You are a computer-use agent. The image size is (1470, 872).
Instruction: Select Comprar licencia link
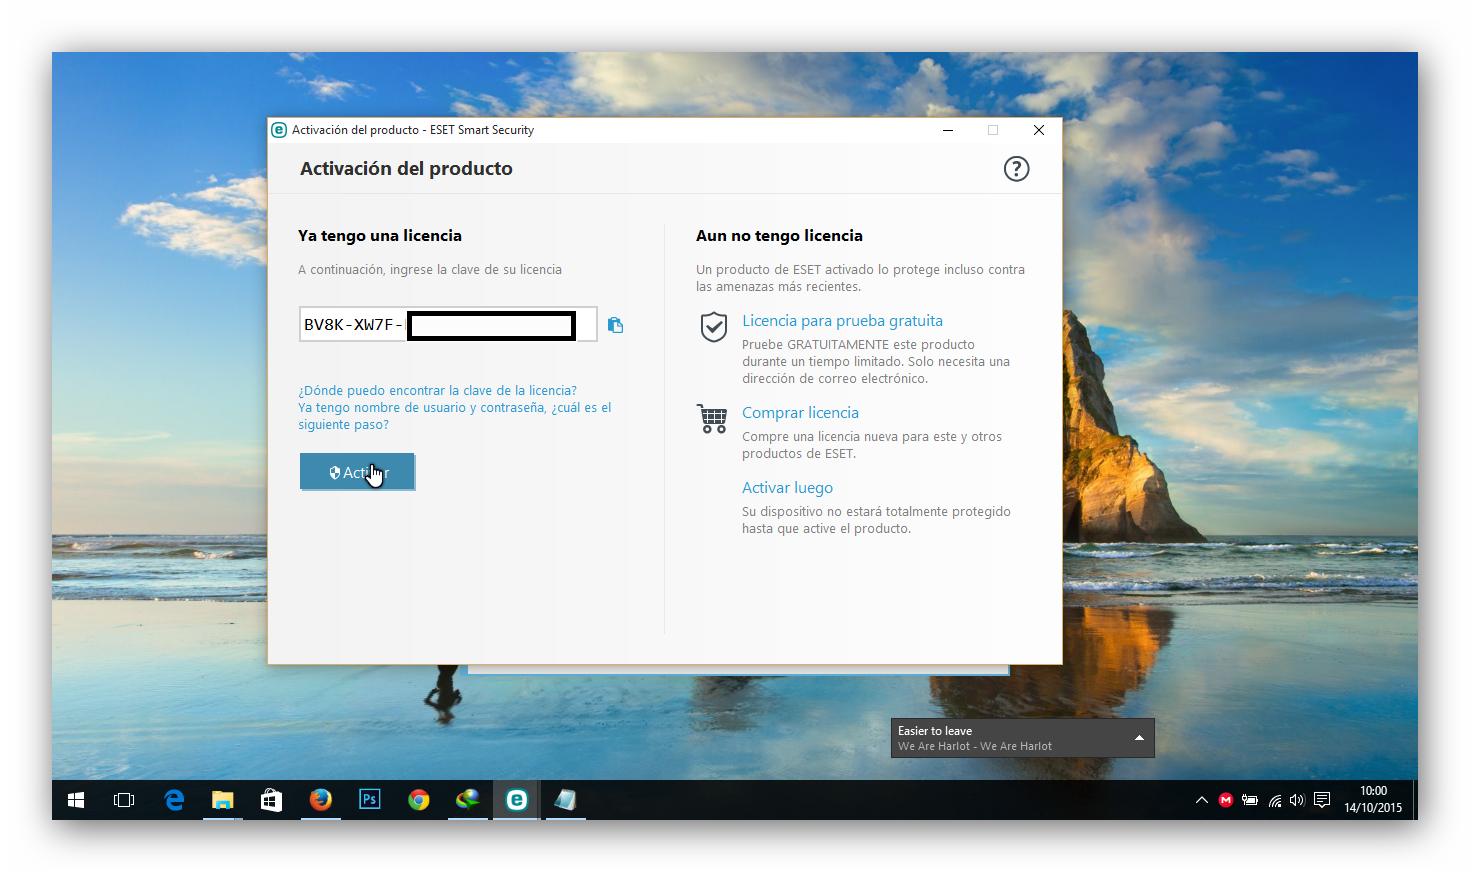800,413
